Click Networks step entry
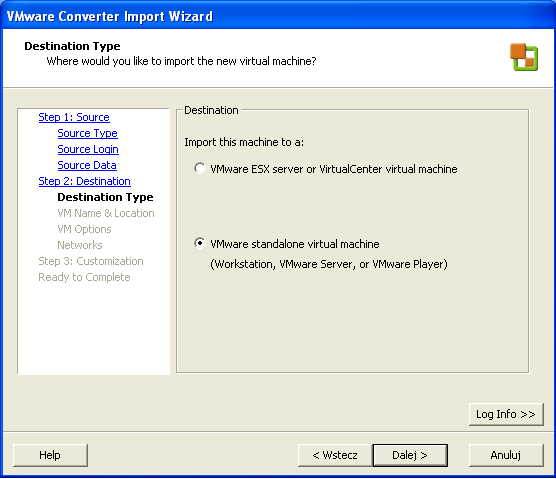Viewport: 556px width, 479px height. (x=79, y=245)
